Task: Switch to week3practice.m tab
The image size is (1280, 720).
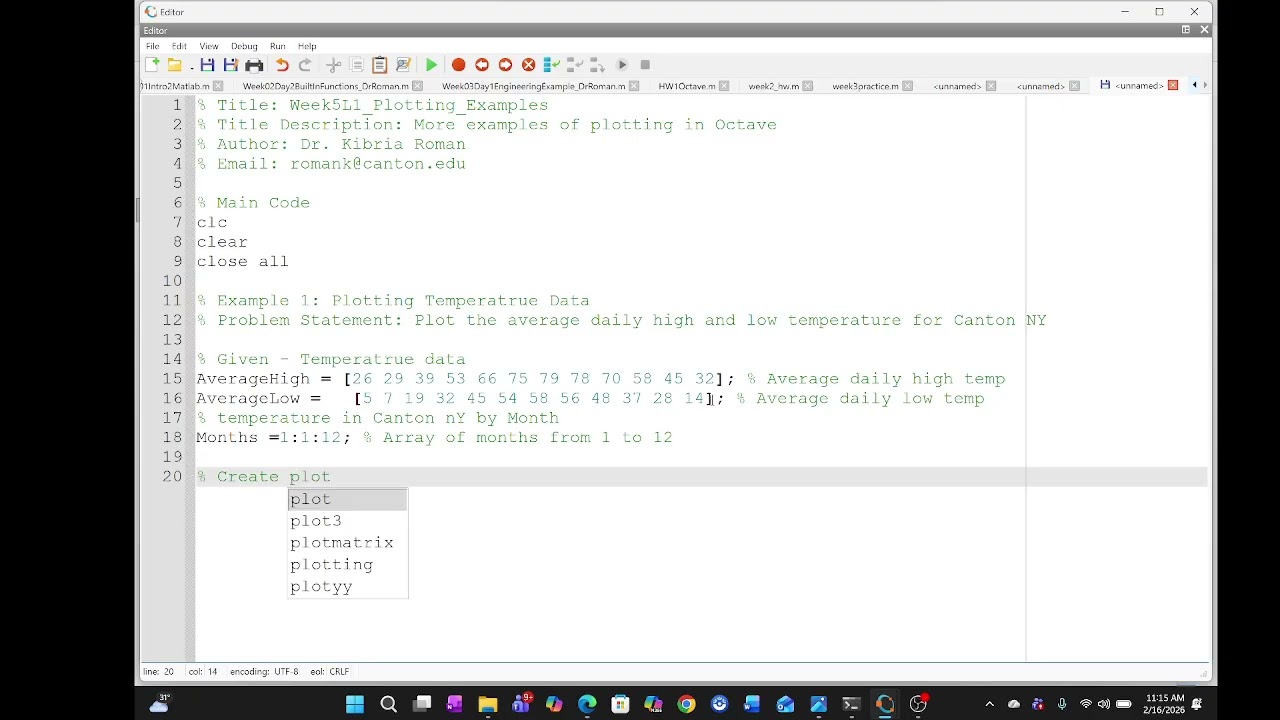Action: (x=865, y=86)
